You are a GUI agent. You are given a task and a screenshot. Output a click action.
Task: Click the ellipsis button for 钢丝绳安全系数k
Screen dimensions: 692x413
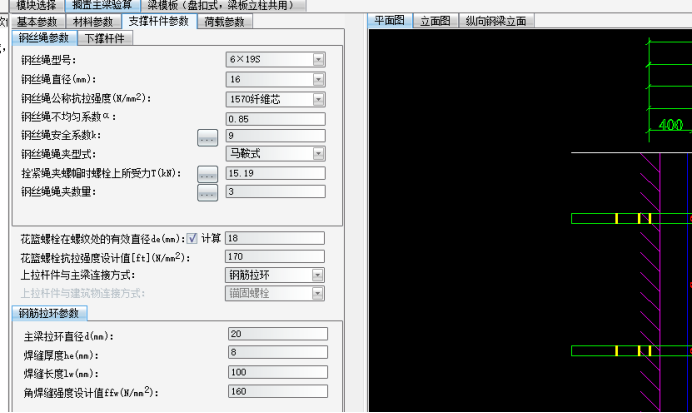(207, 138)
